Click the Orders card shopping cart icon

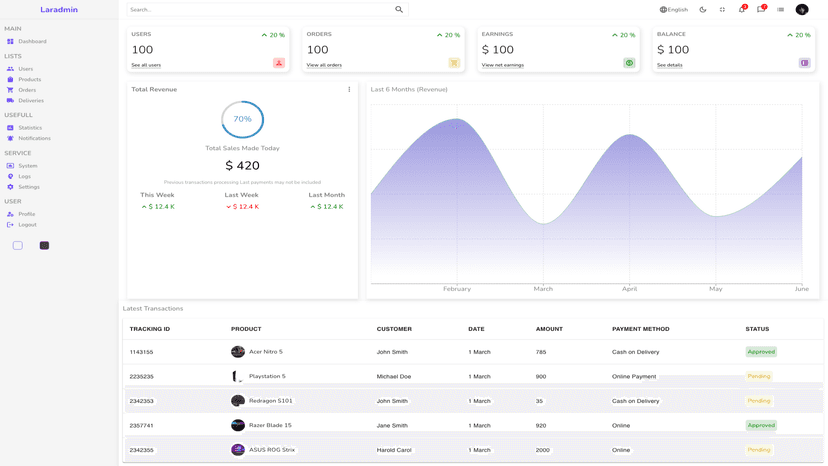(x=454, y=63)
